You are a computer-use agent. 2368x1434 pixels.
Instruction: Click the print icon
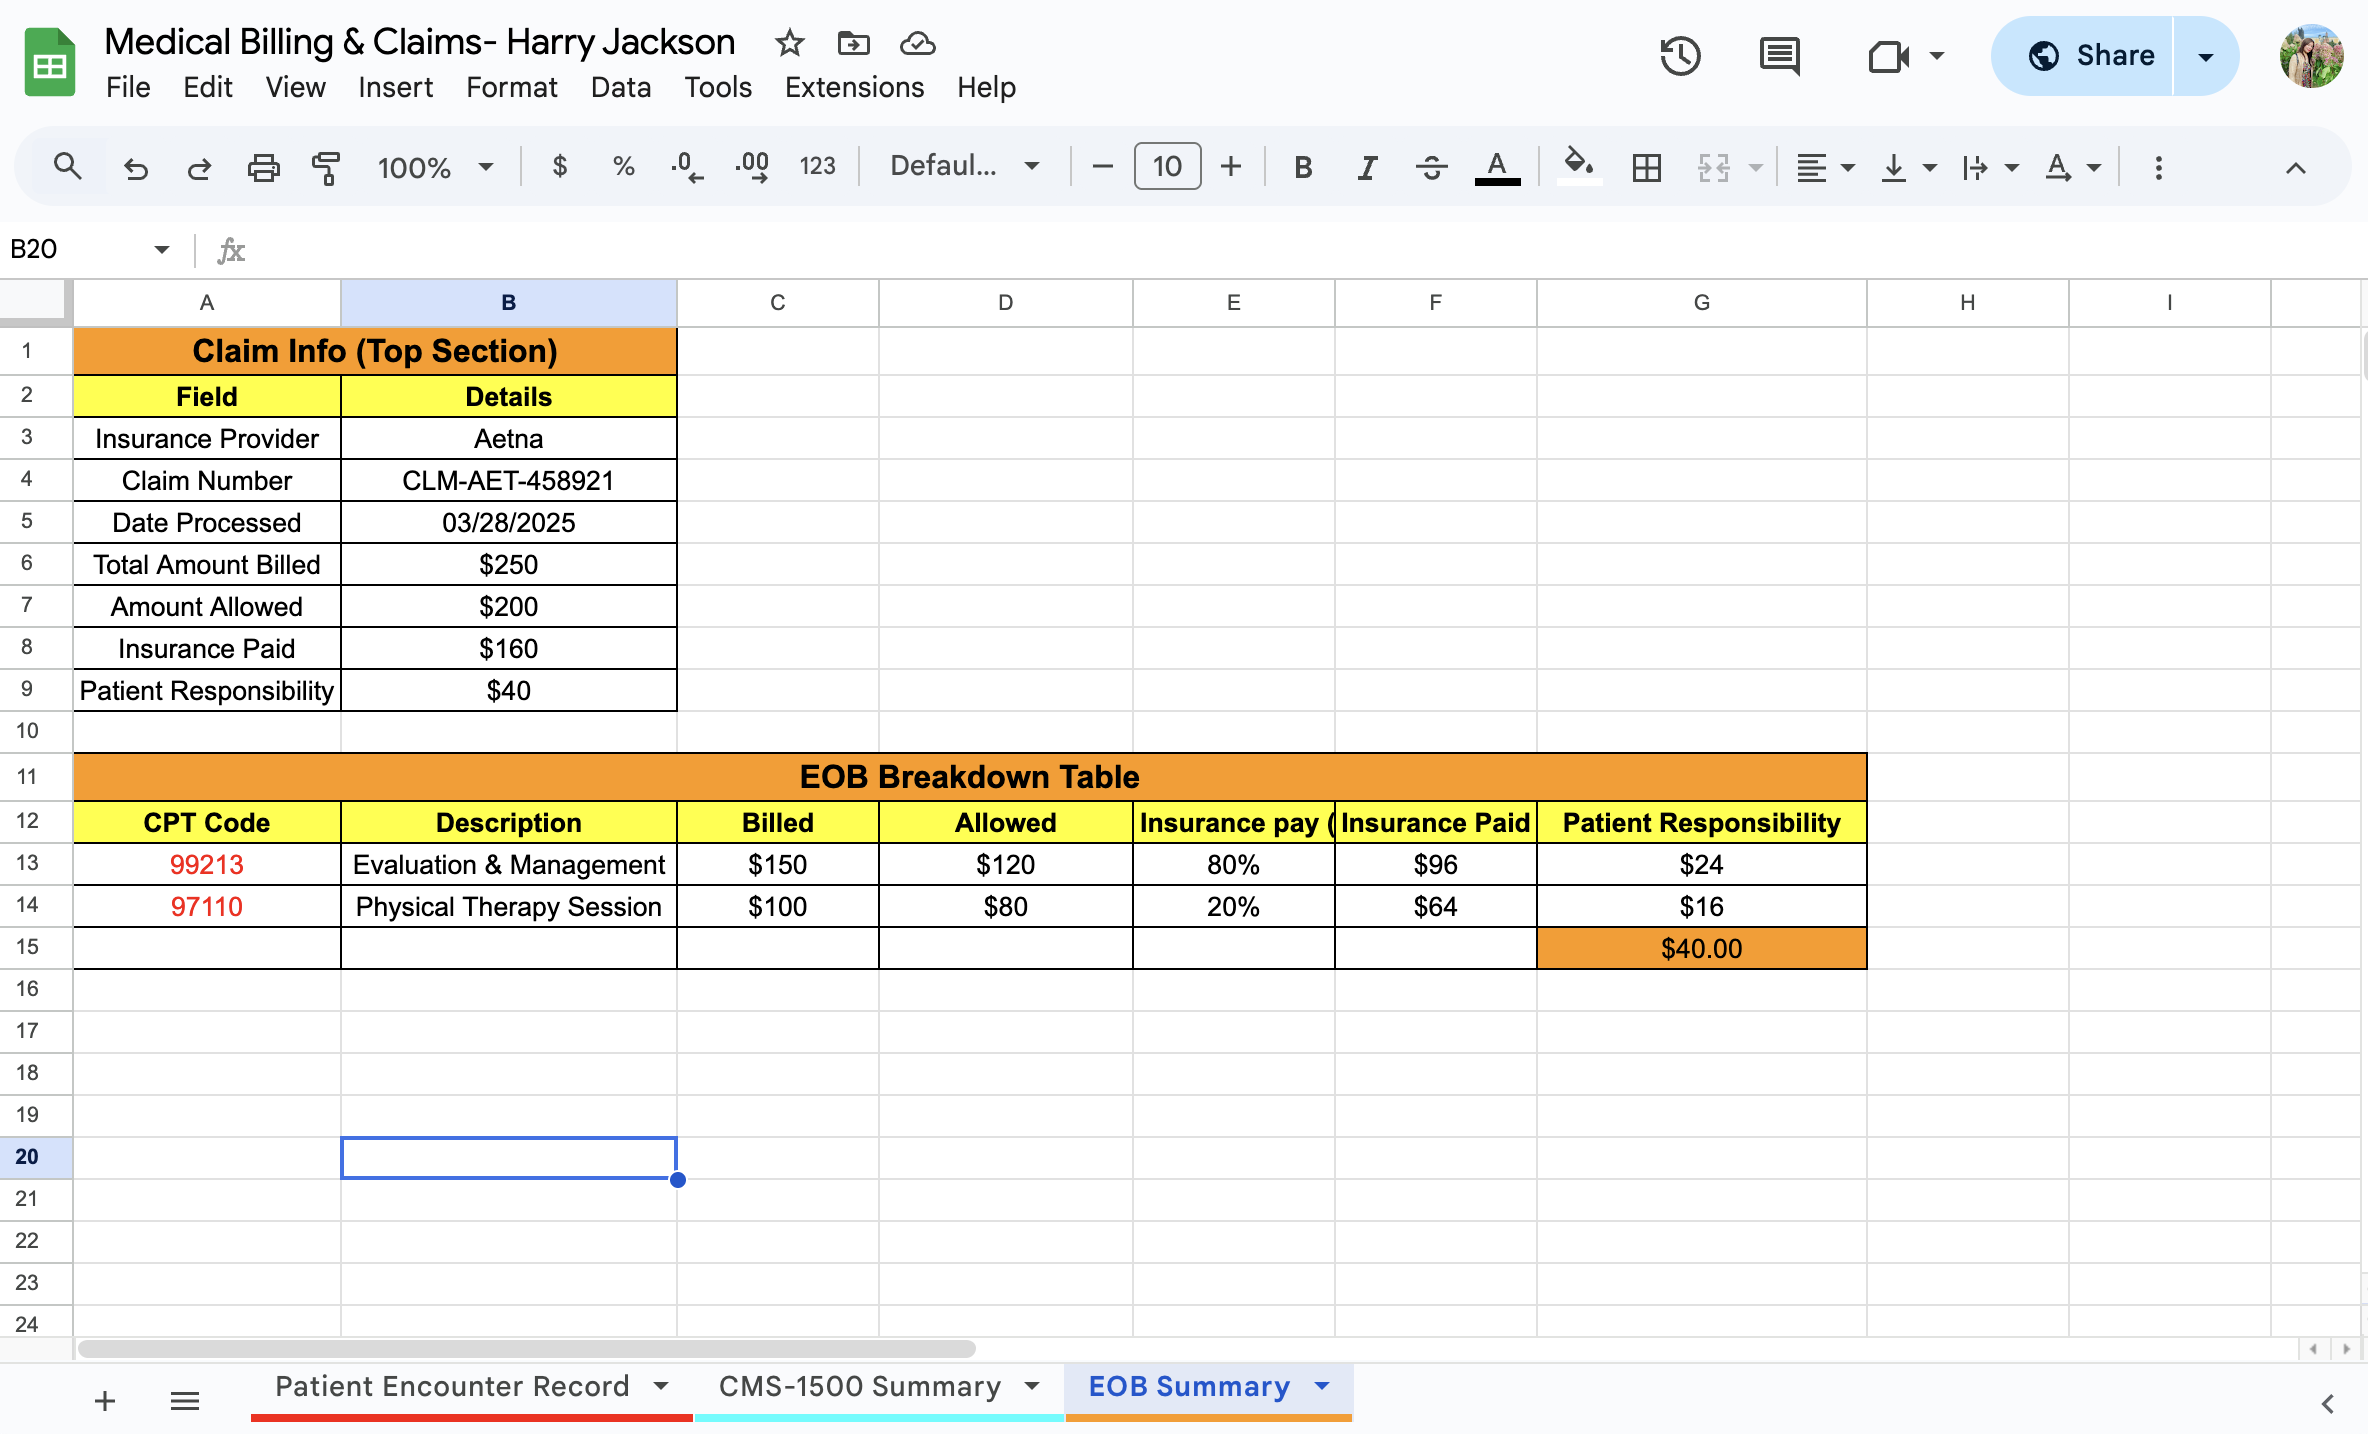pyautogui.click(x=263, y=167)
